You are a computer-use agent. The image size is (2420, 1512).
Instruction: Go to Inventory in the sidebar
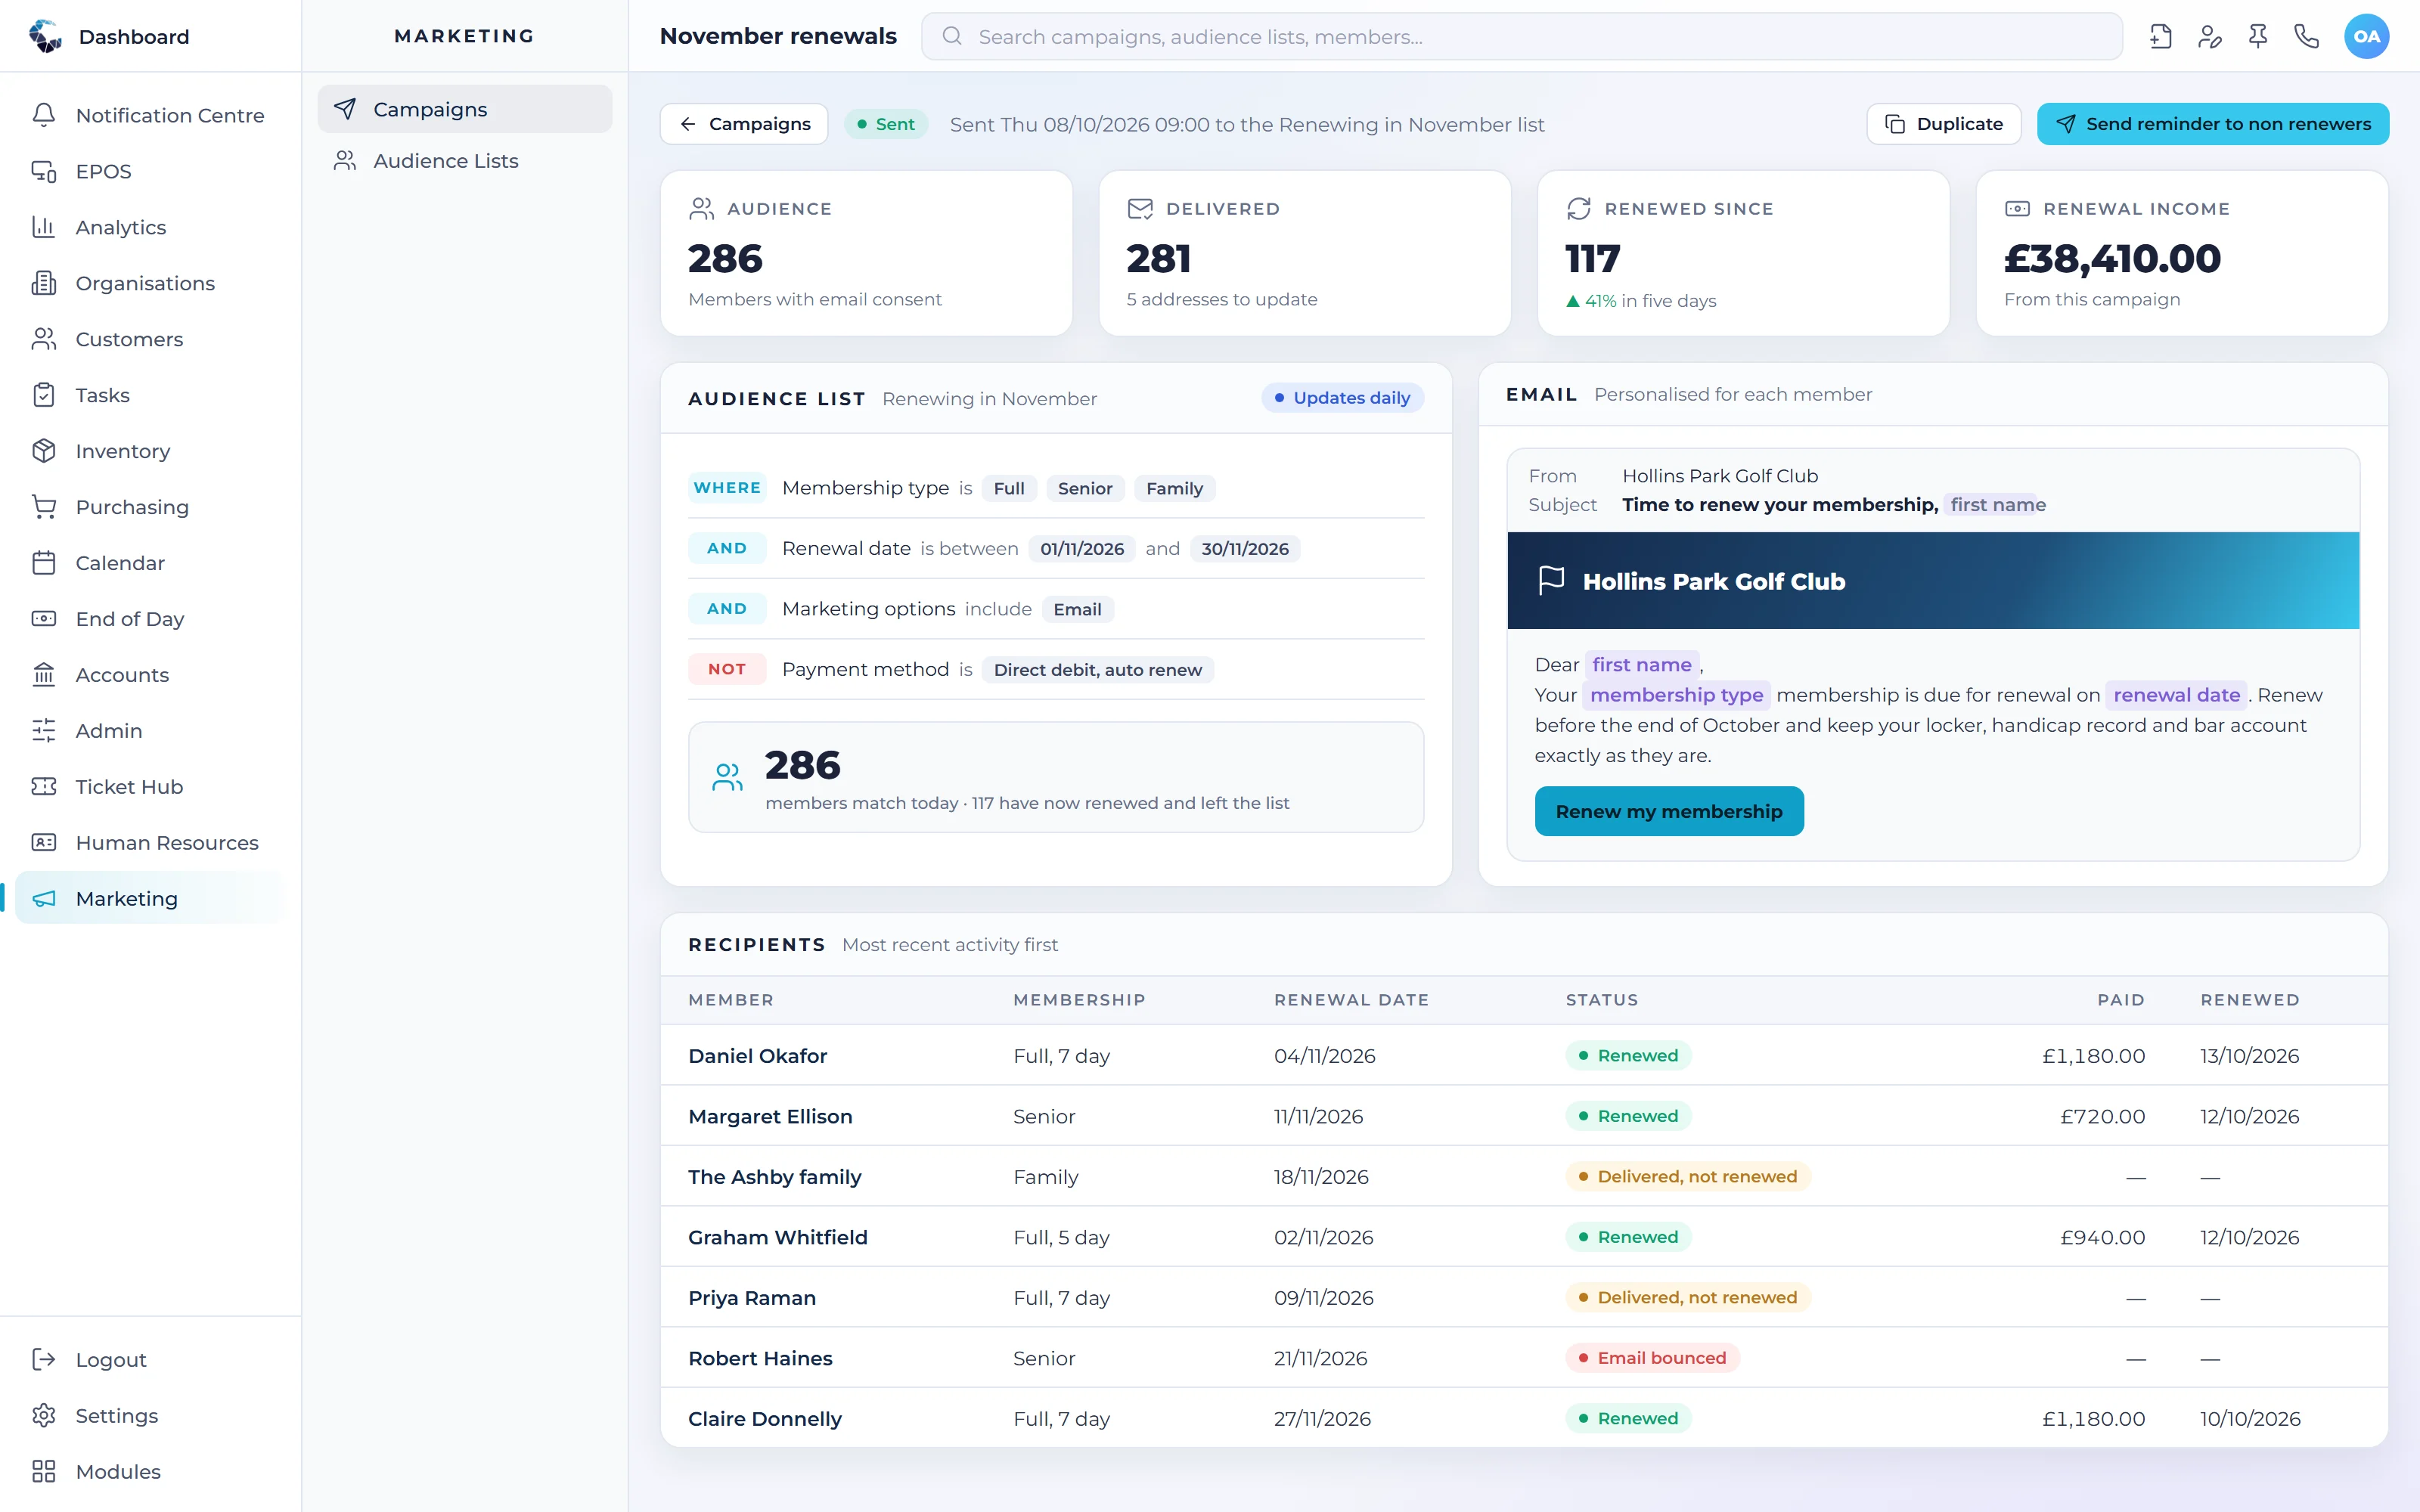[150, 451]
